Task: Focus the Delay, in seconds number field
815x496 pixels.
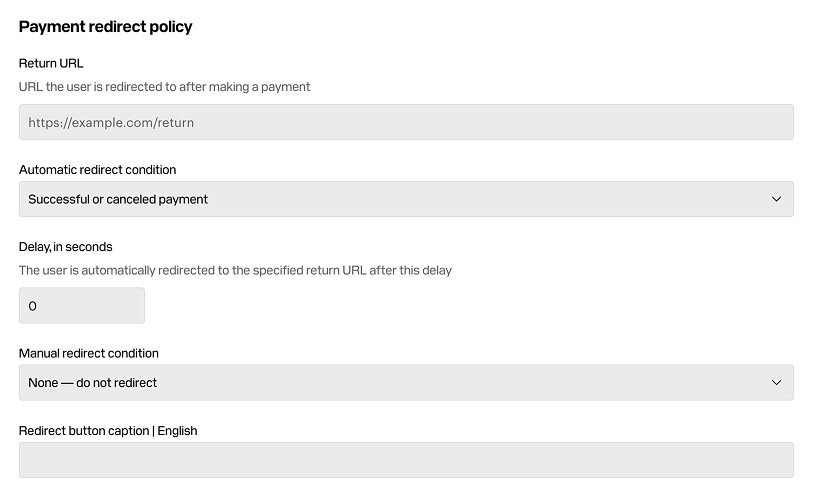Action: 82,306
